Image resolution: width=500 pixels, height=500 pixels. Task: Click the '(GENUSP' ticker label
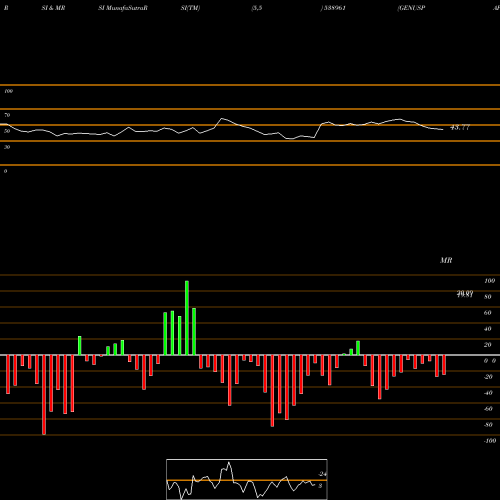coord(411,8)
